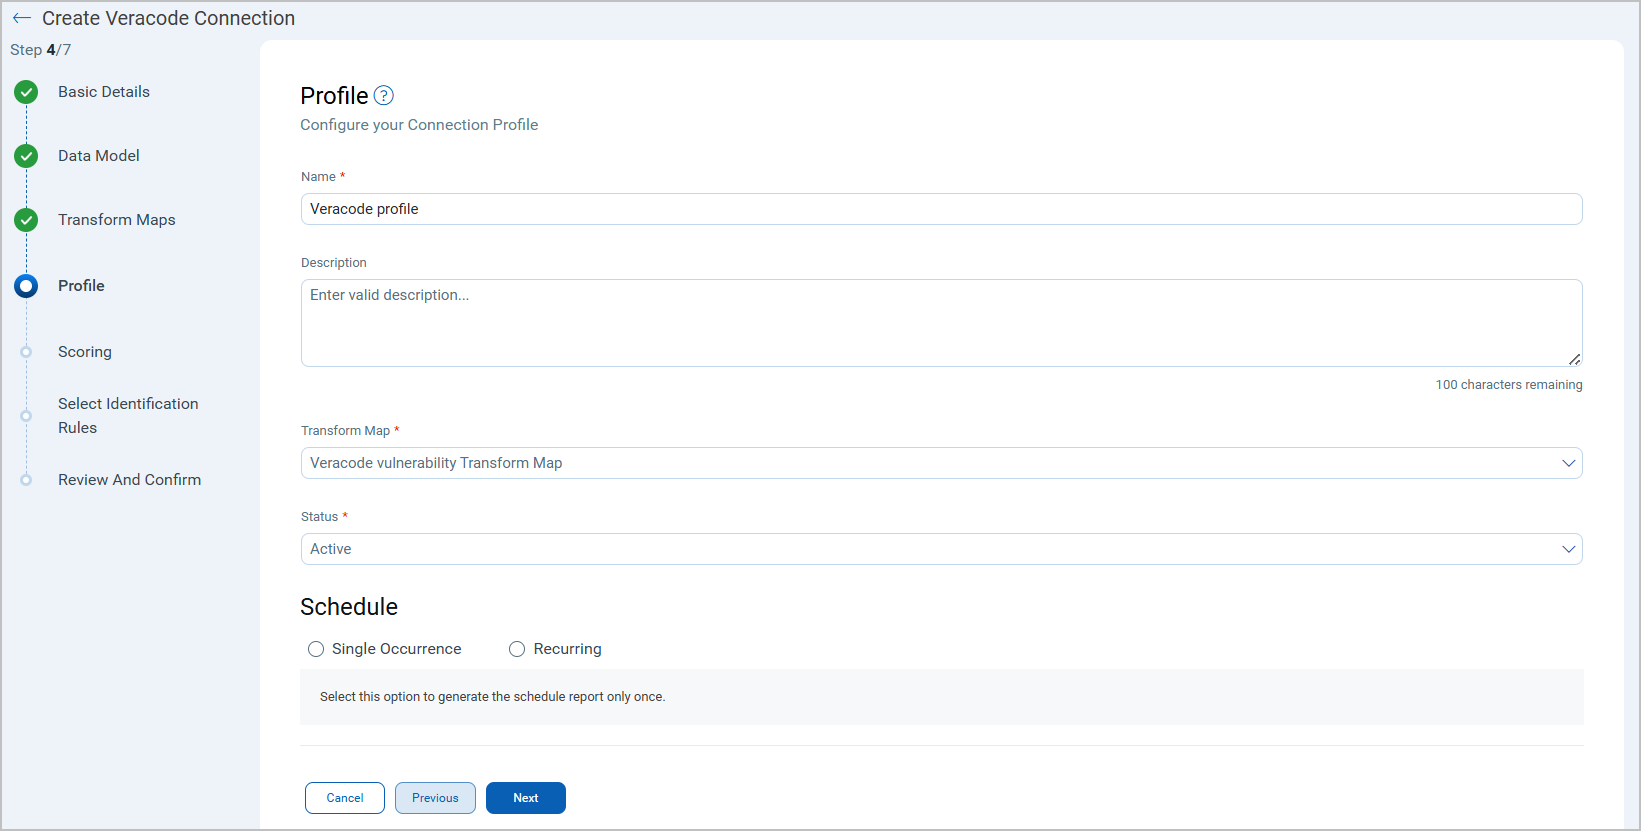Click the Next button
Image resolution: width=1641 pixels, height=831 pixels.
coord(526,798)
